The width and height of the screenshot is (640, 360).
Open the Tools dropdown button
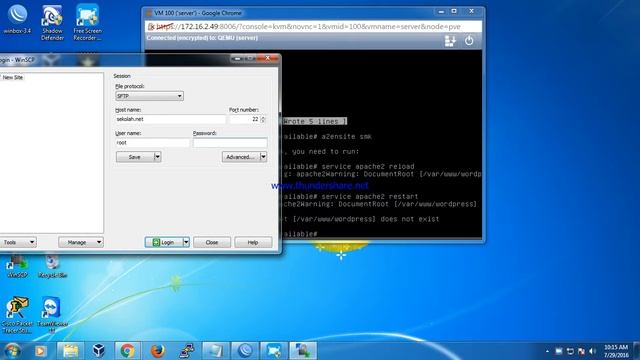tap(18, 242)
